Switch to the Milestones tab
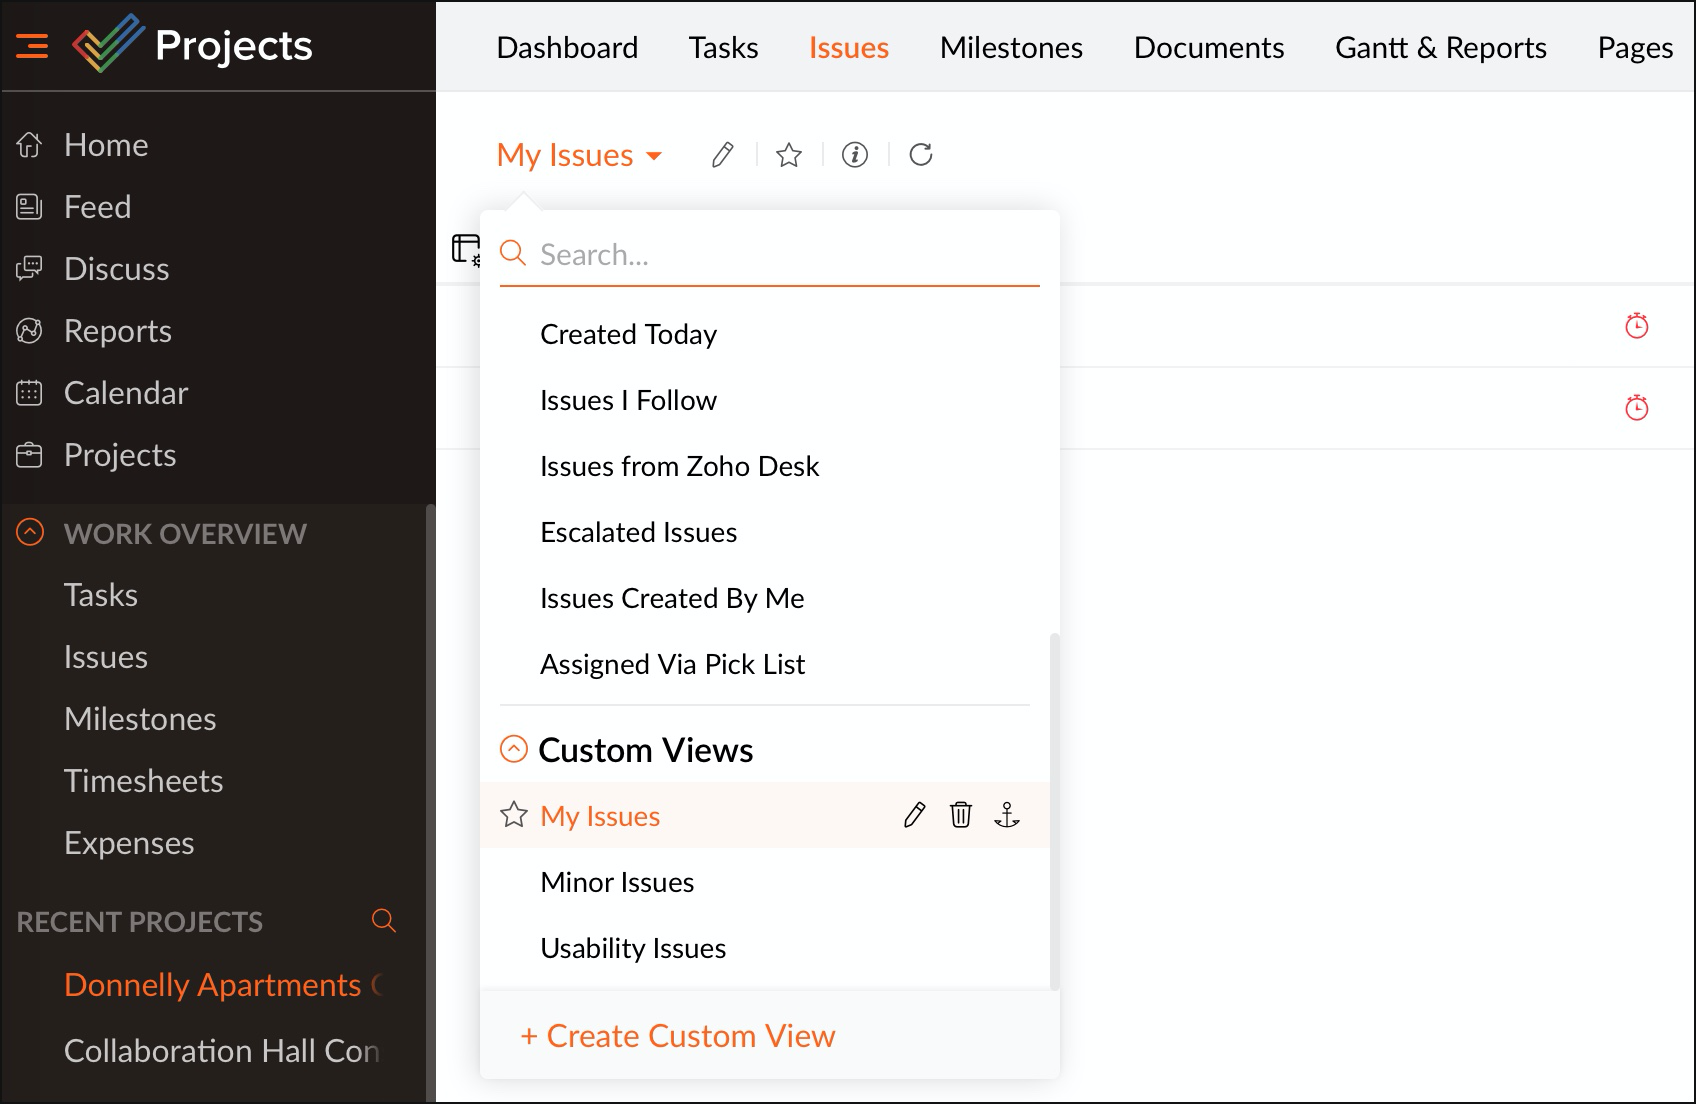 (x=1010, y=48)
